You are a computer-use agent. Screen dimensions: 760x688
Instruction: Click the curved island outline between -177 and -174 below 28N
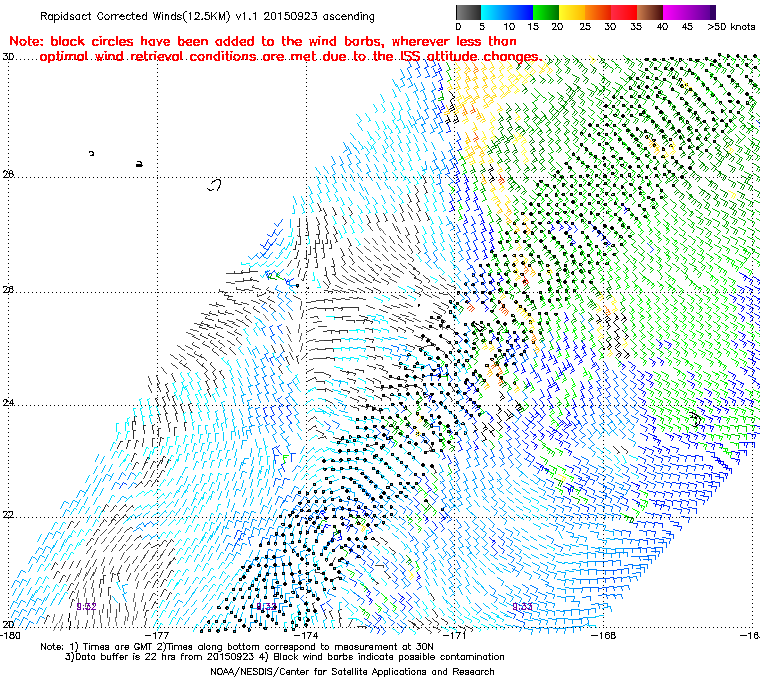[215, 185]
